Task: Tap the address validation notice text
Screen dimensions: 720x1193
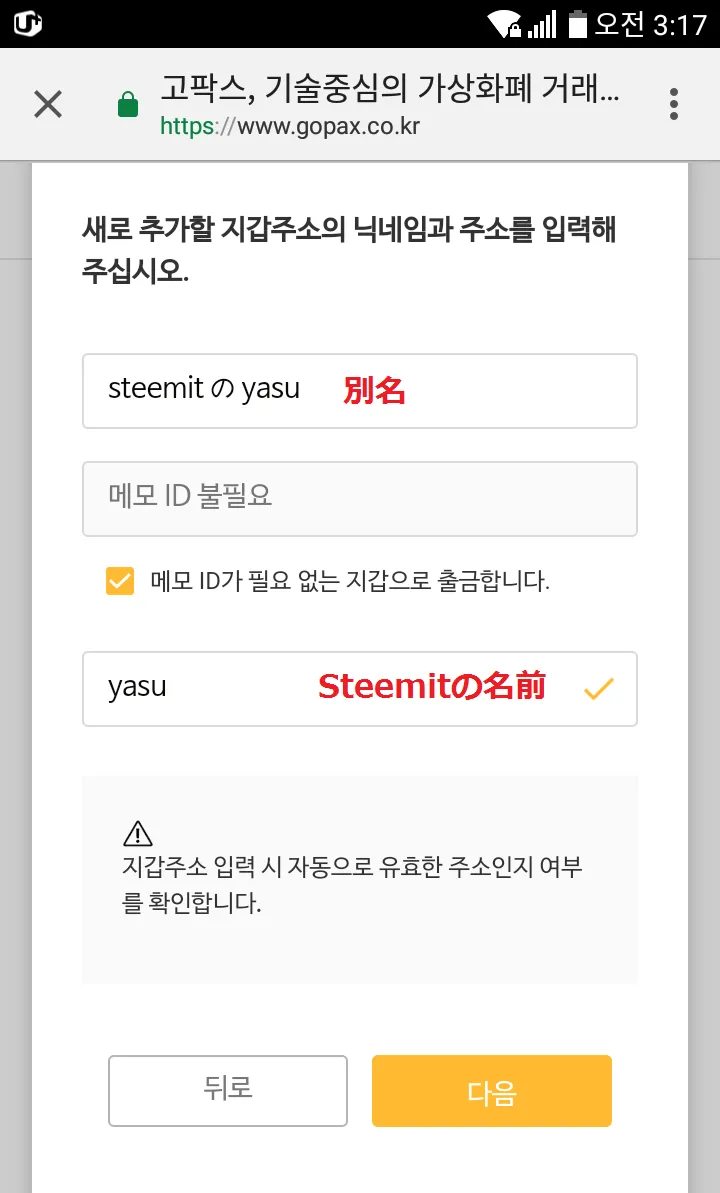Action: click(x=352, y=885)
